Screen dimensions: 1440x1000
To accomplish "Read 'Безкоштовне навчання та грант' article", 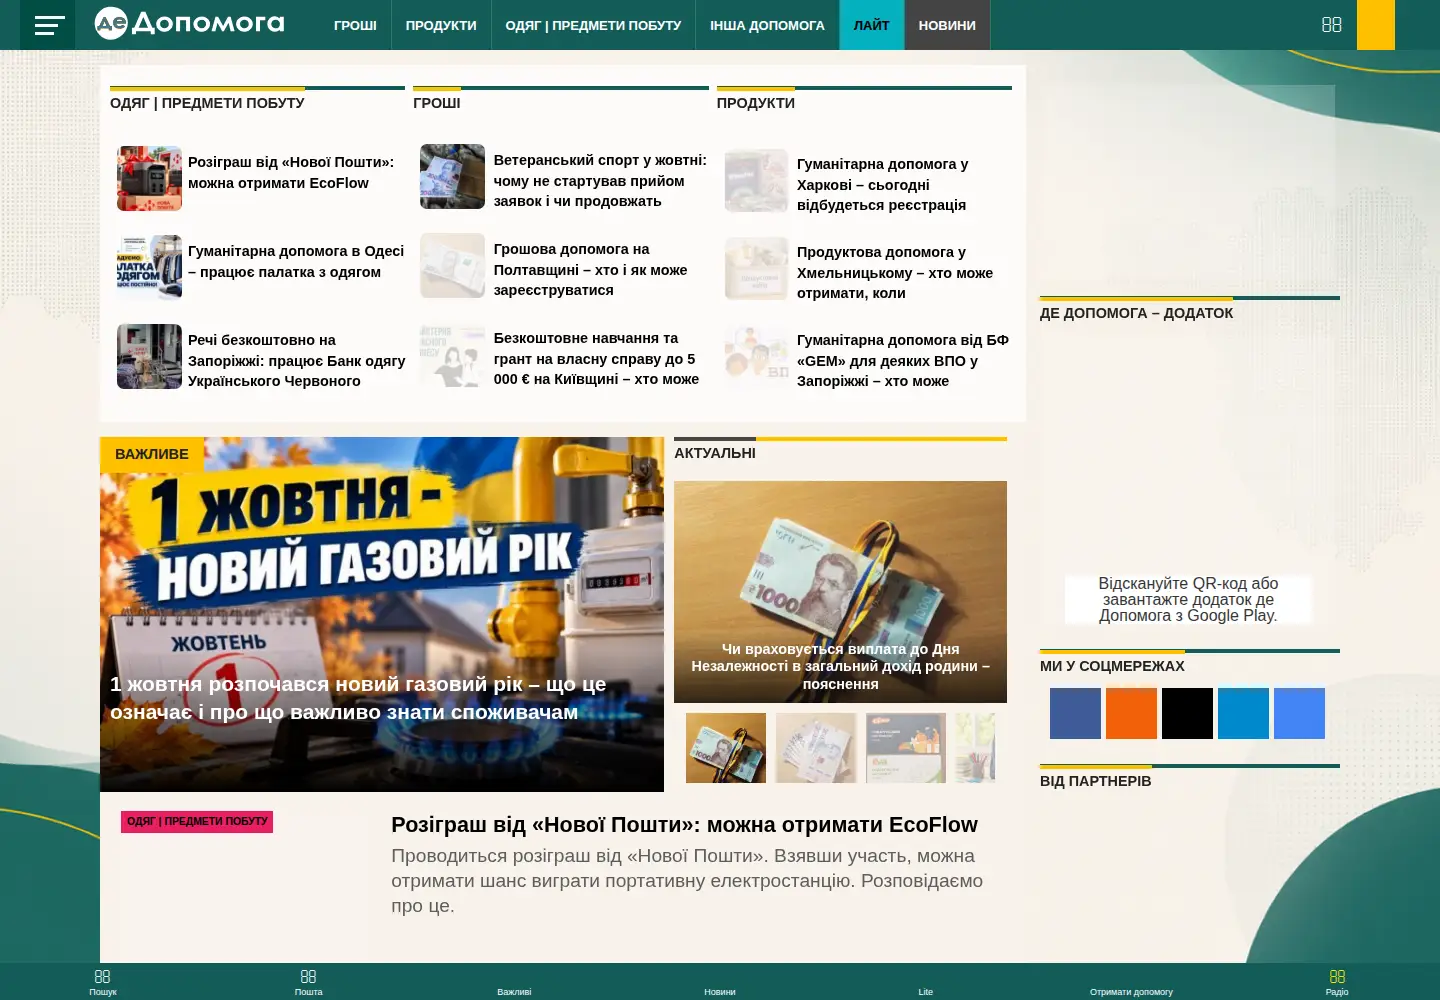I will pos(596,358).
